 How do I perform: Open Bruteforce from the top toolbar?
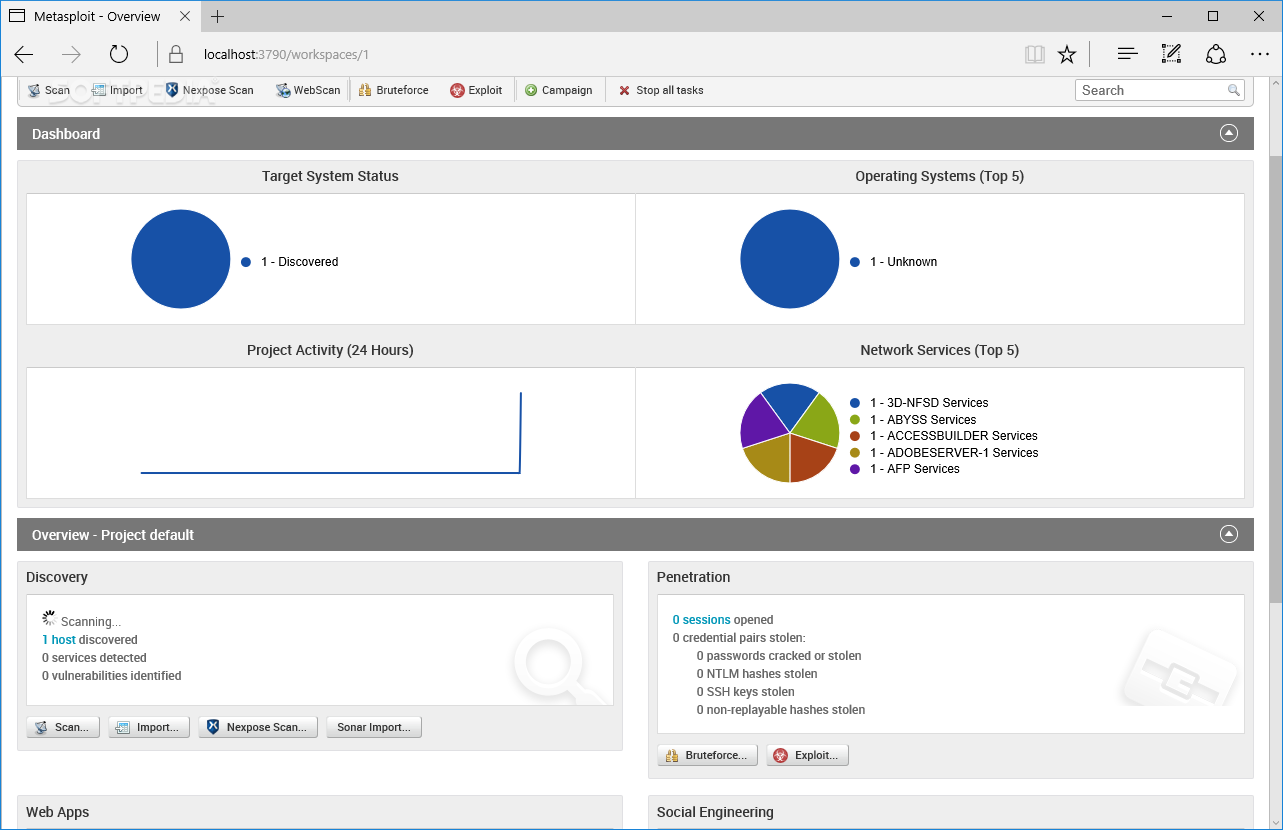pos(394,90)
